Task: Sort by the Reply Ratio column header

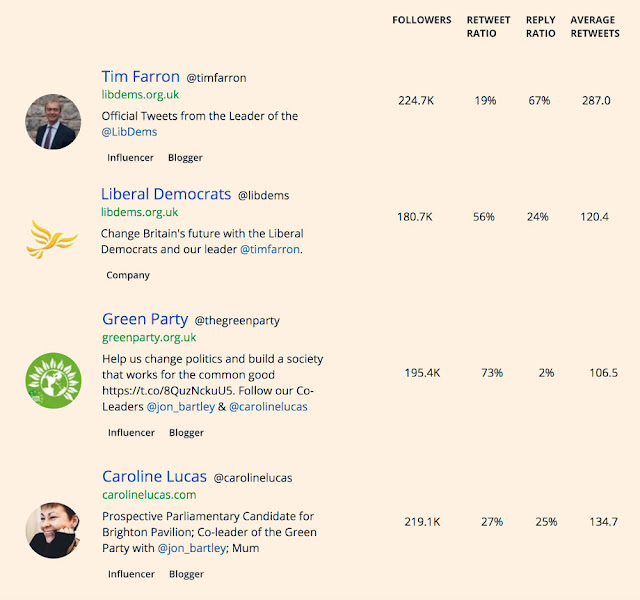Action: tap(541, 26)
